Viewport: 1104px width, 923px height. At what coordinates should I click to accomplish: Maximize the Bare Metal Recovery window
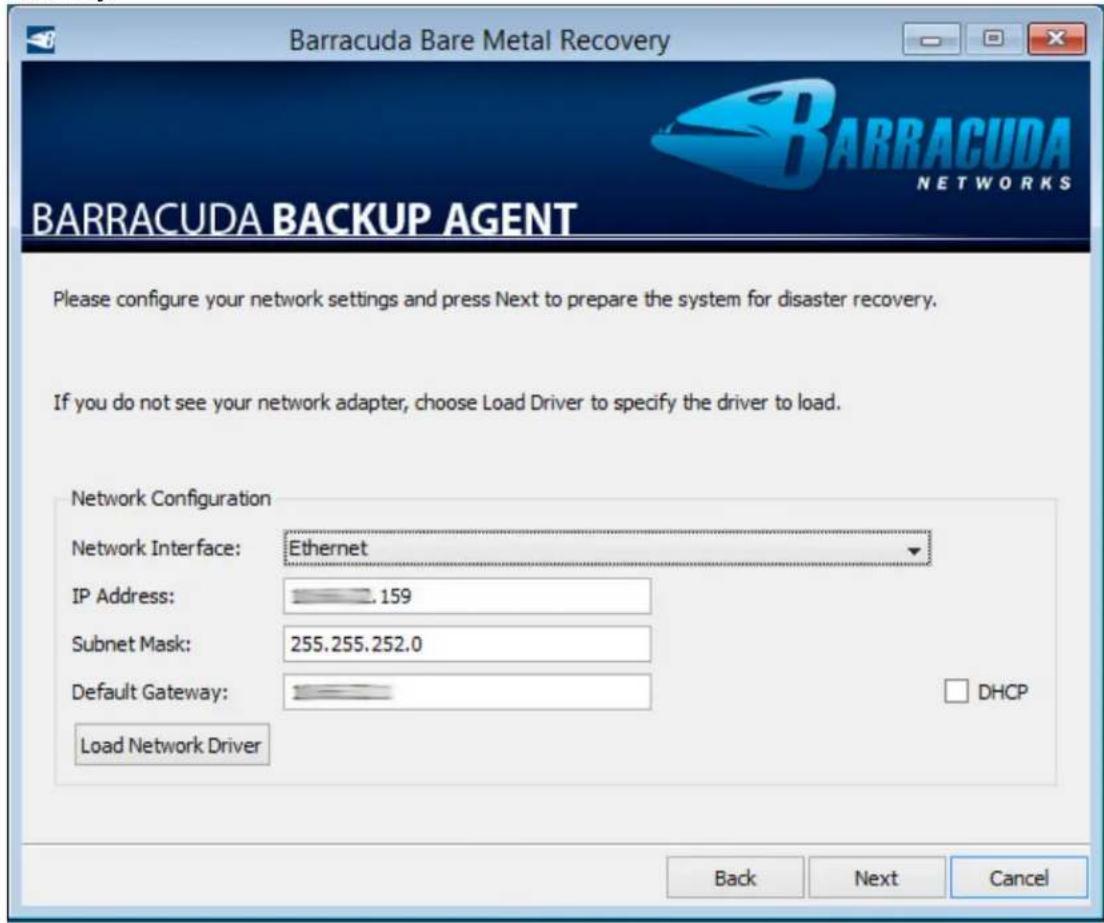tap(993, 39)
